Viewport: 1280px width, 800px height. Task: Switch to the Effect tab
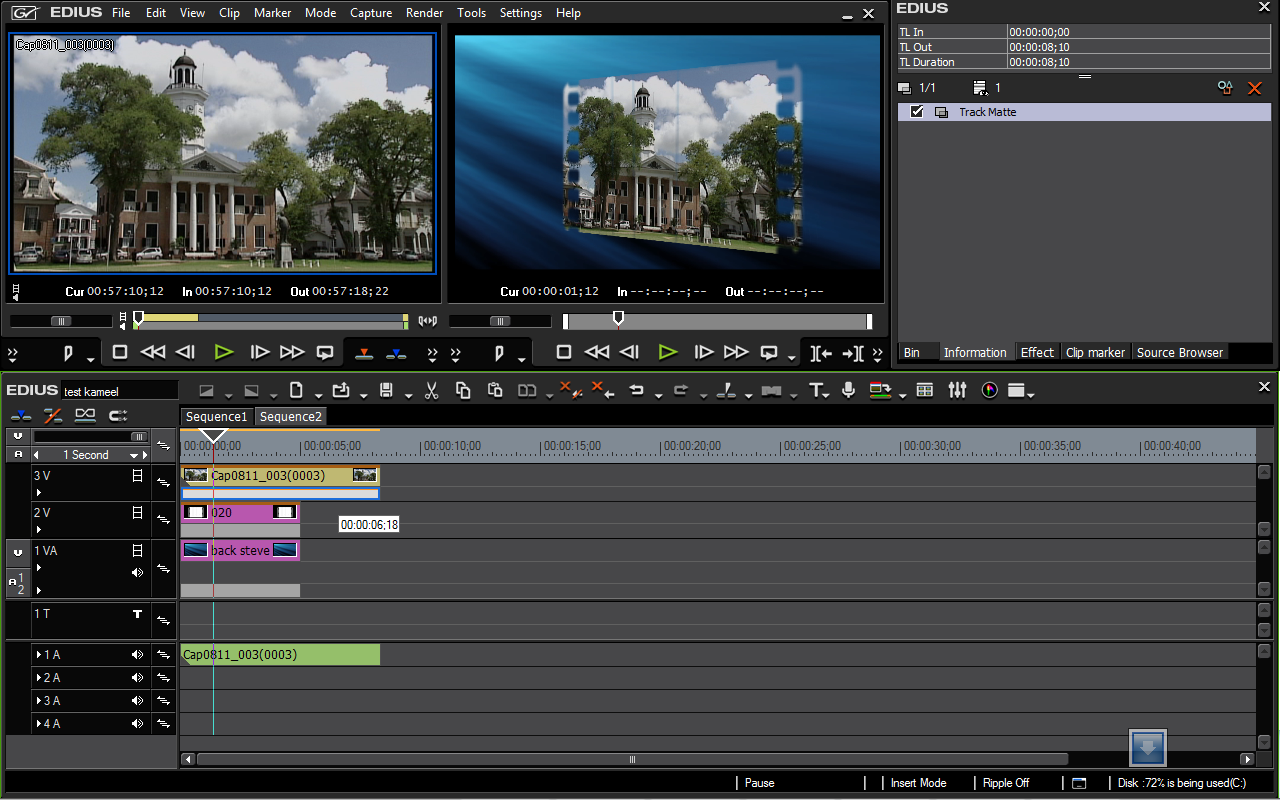tap(1037, 352)
